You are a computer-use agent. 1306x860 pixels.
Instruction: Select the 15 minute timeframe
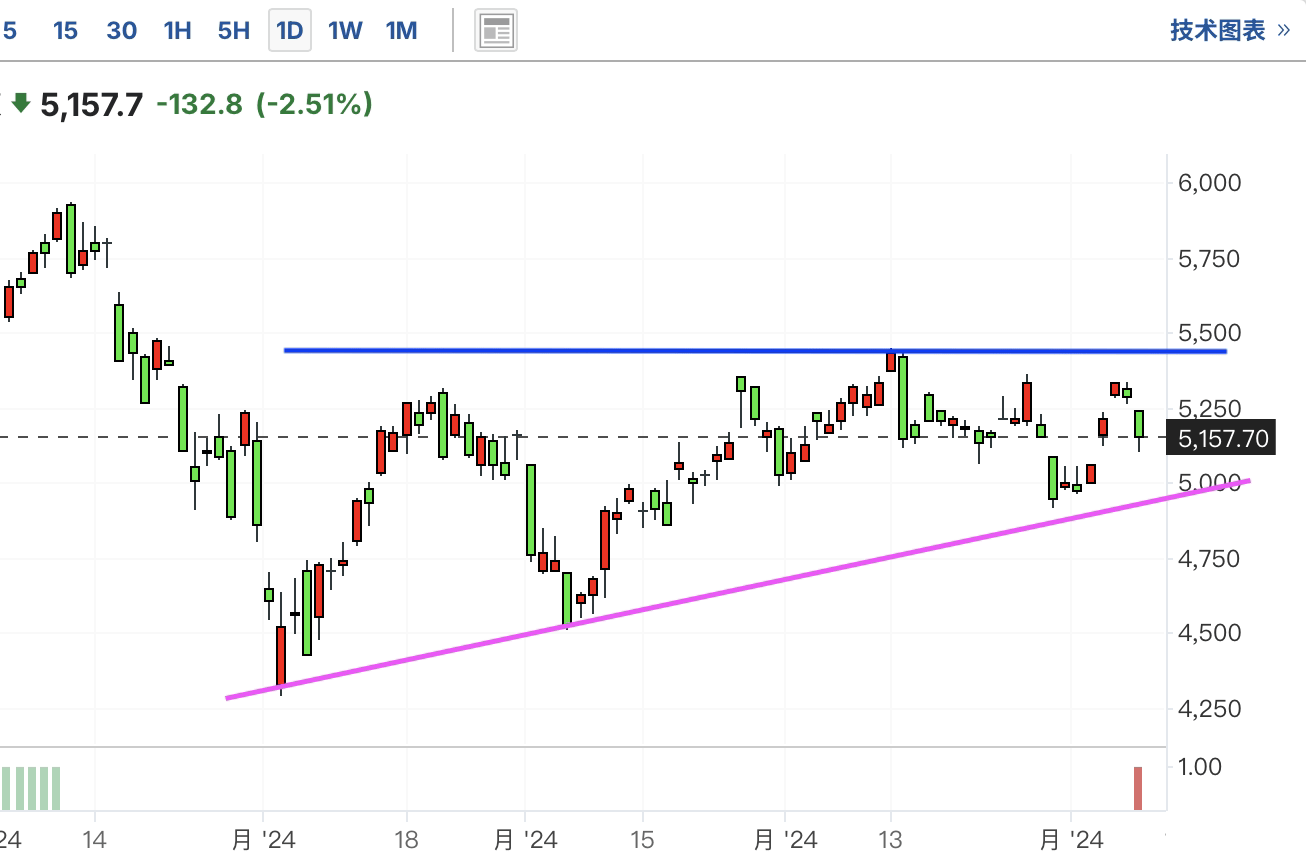[x=65, y=31]
